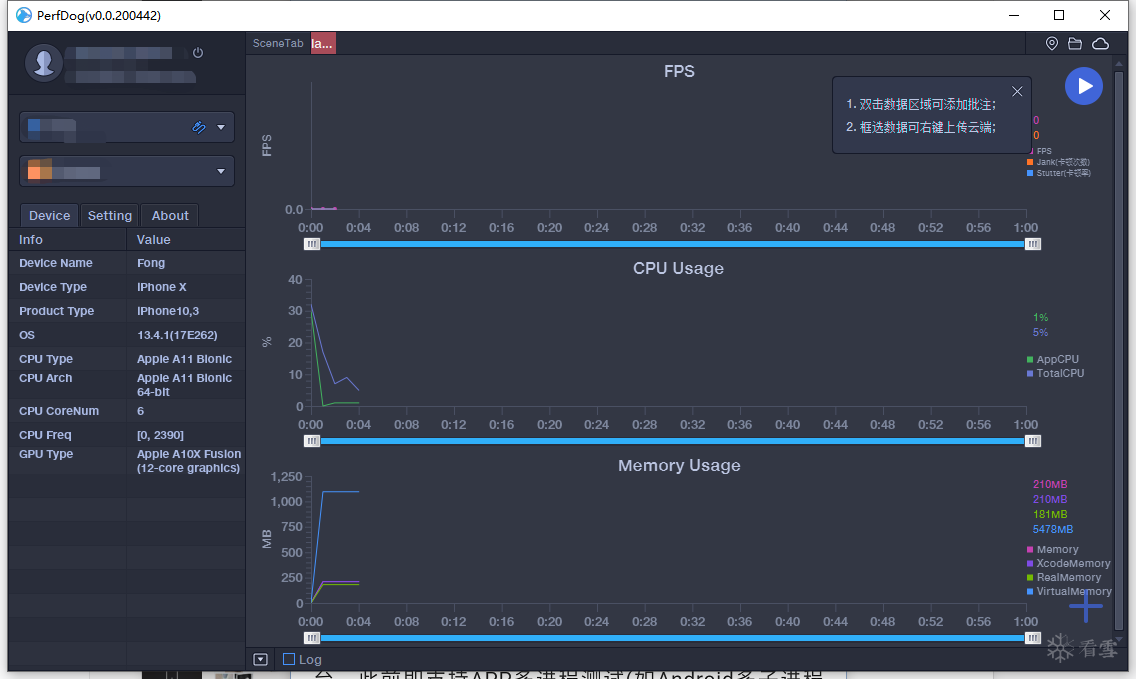Click the iPhone X device type value
1136x679 pixels.
click(x=162, y=287)
